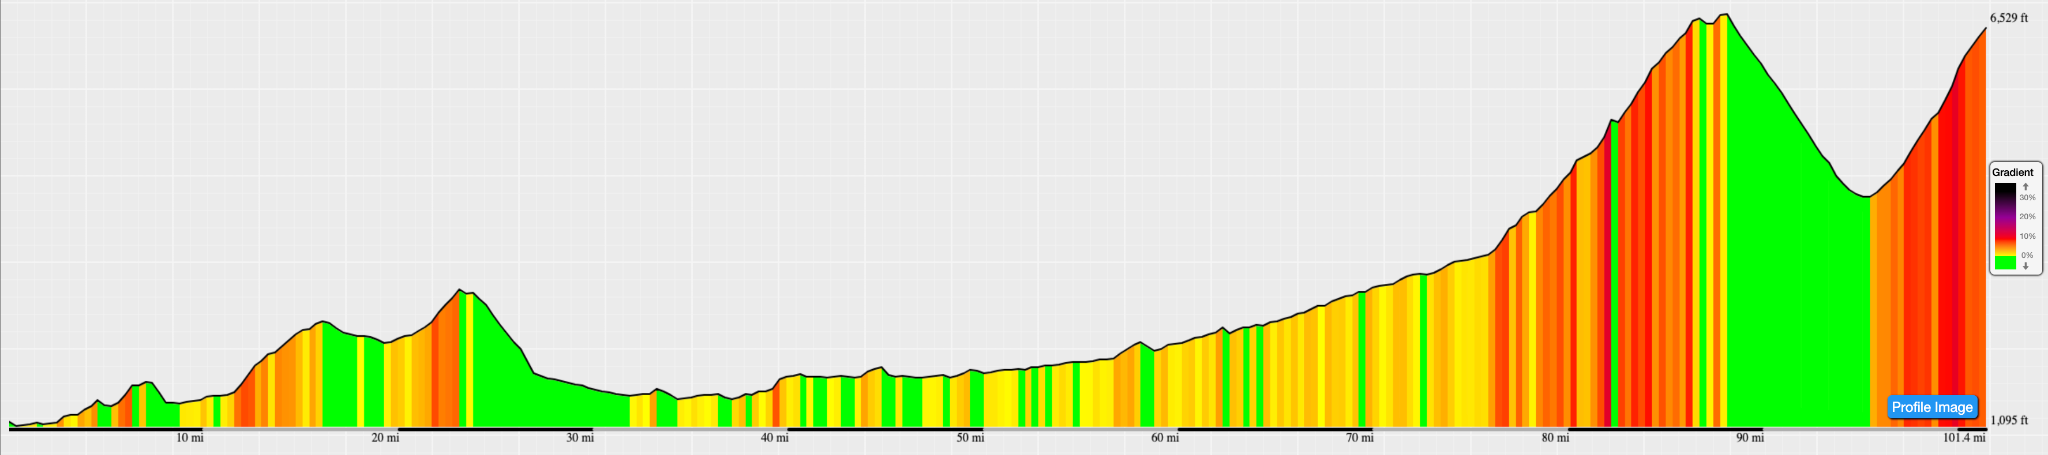
Task: Select the green descent swatch in Gradient legend
Action: (x=2005, y=263)
